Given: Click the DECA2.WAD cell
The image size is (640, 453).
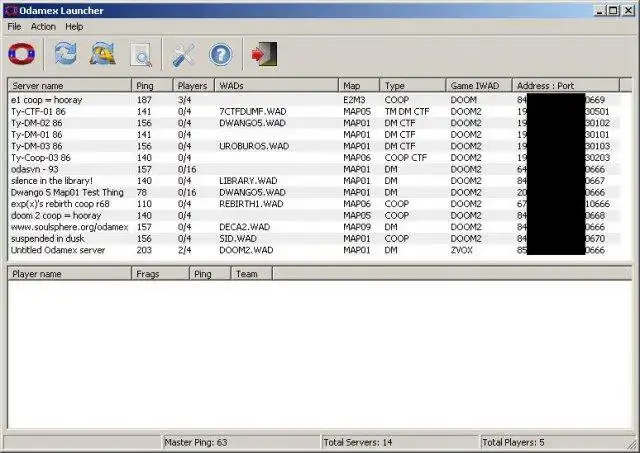Looking at the screenshot, I should 244,227.
